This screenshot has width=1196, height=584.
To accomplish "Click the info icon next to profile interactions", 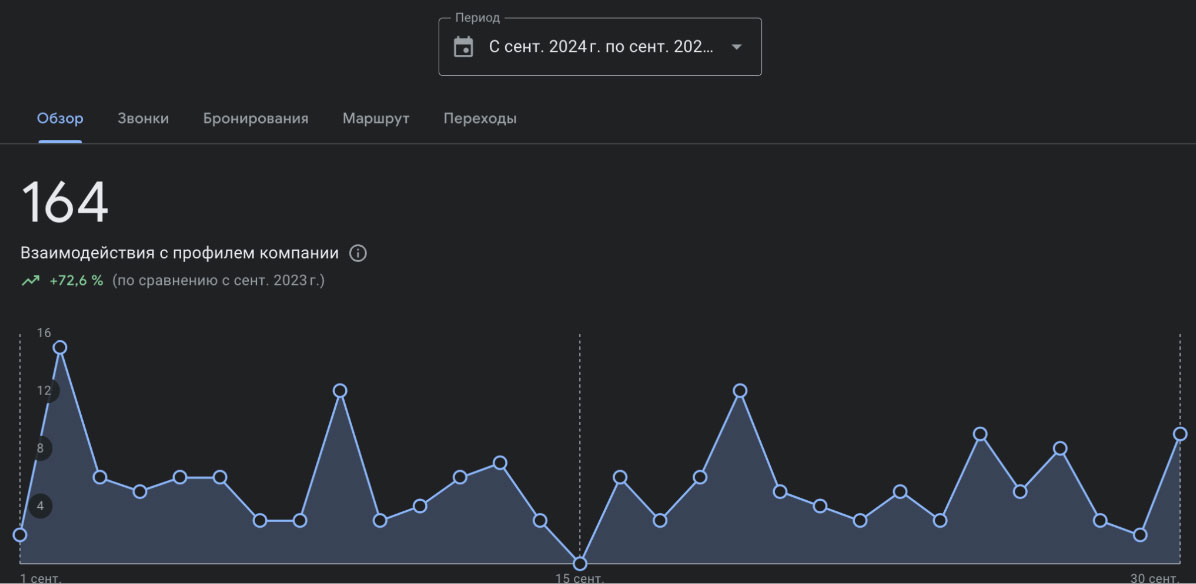I will click(358, 253).
